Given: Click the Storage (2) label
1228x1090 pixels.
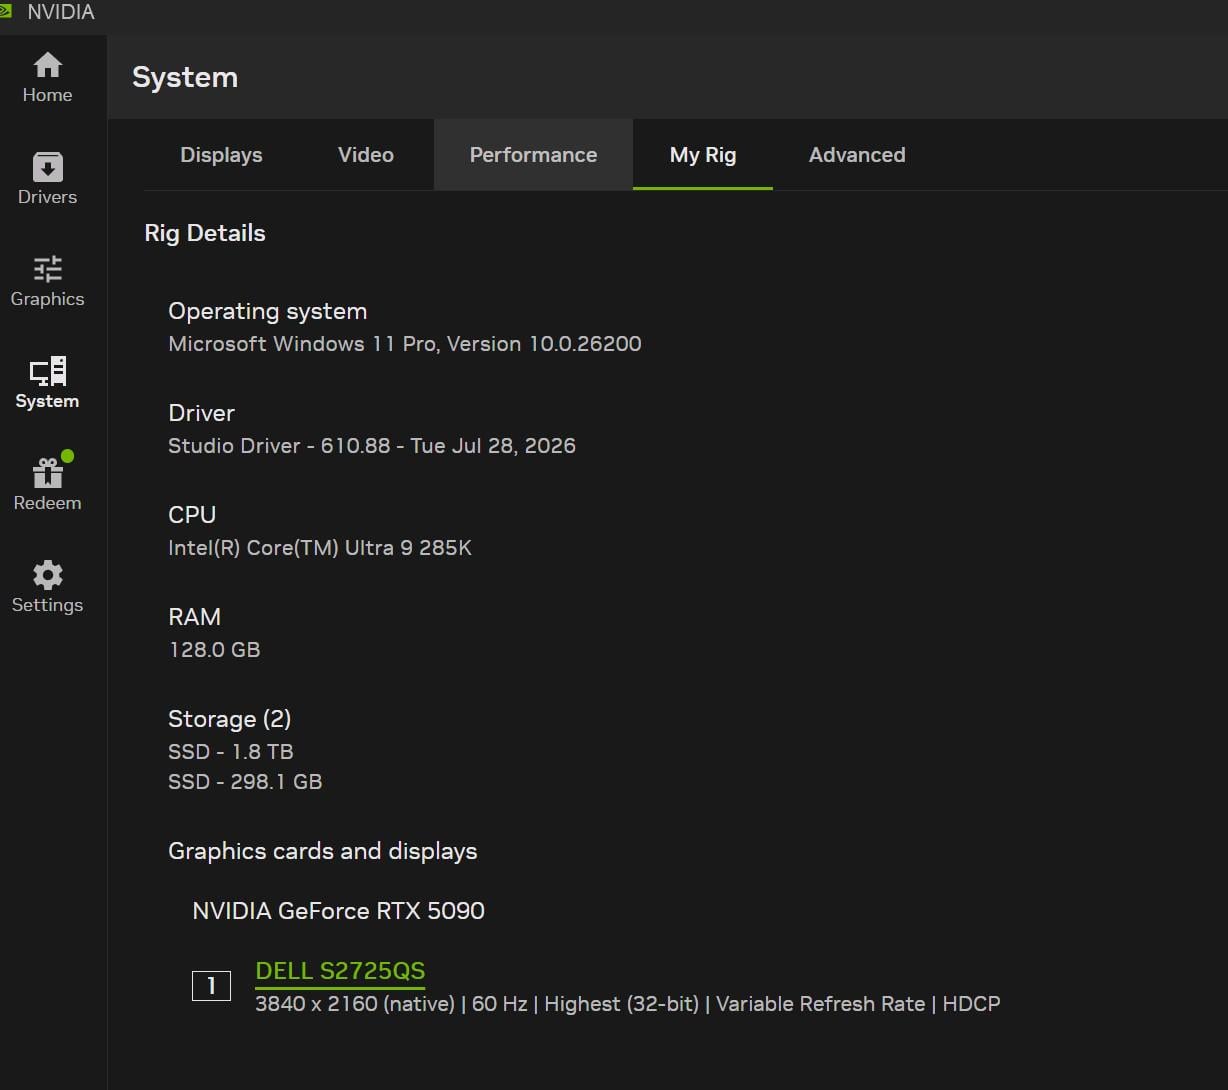Looking at the screenshot, I should tap(230, 719).
